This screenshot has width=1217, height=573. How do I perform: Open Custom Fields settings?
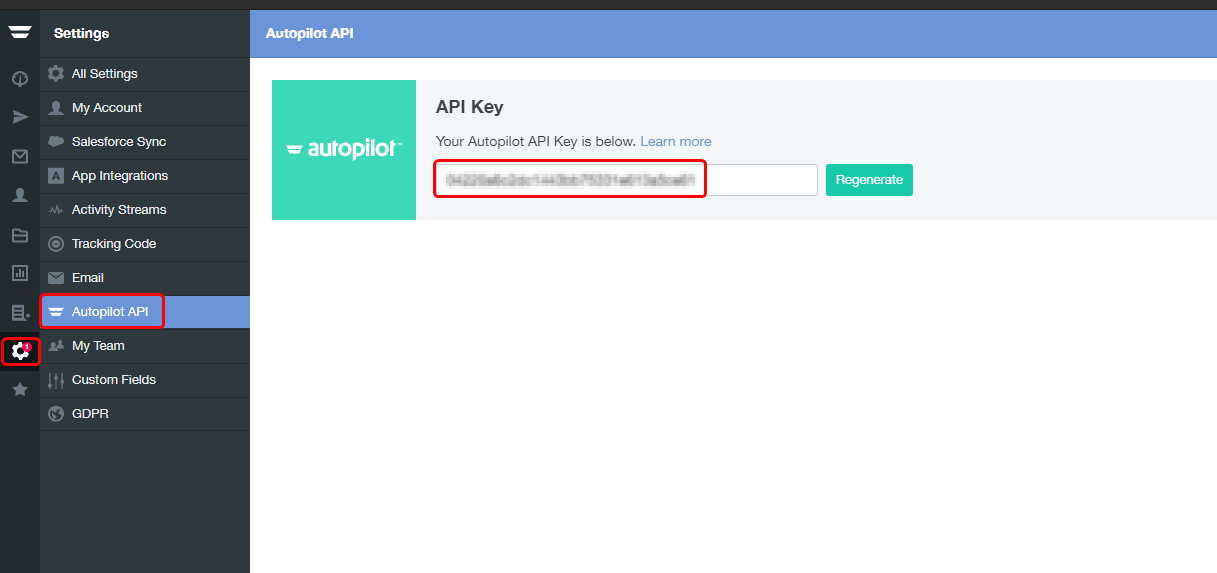coord(145,380)
